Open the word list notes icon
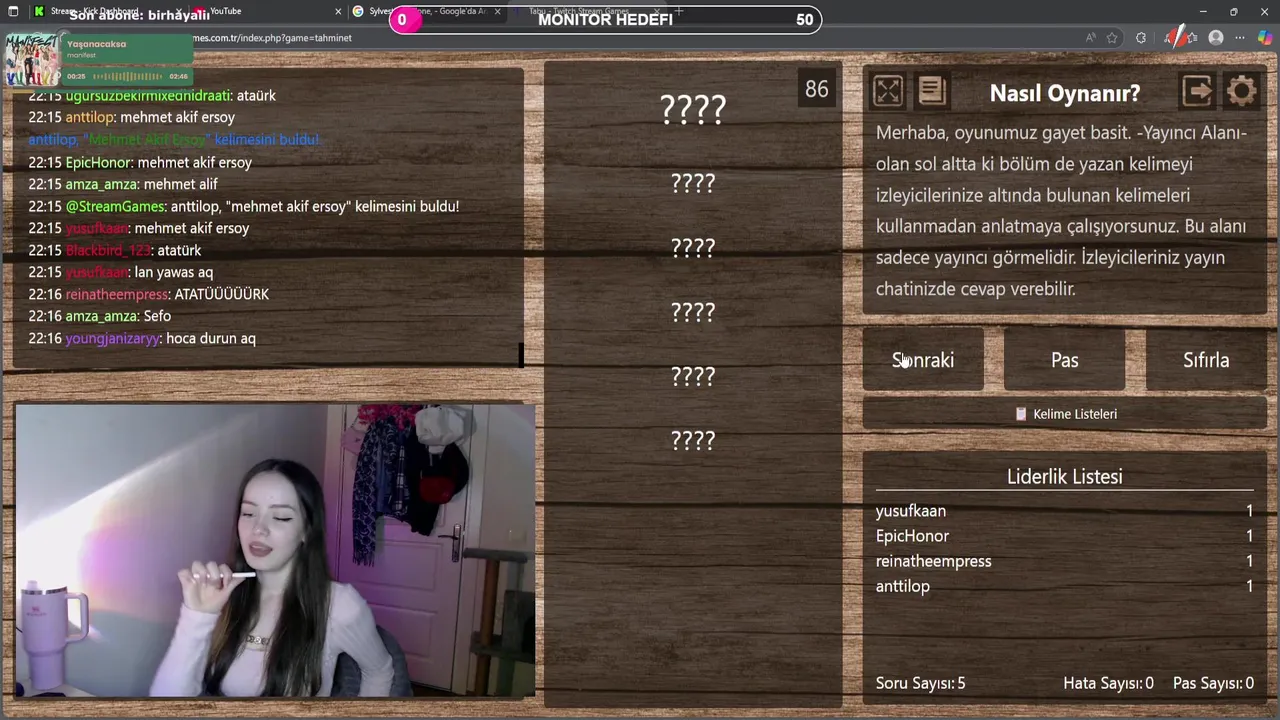Image resolution: width=1280 pixels, height=720 pixels. click(x=932, y=92)
